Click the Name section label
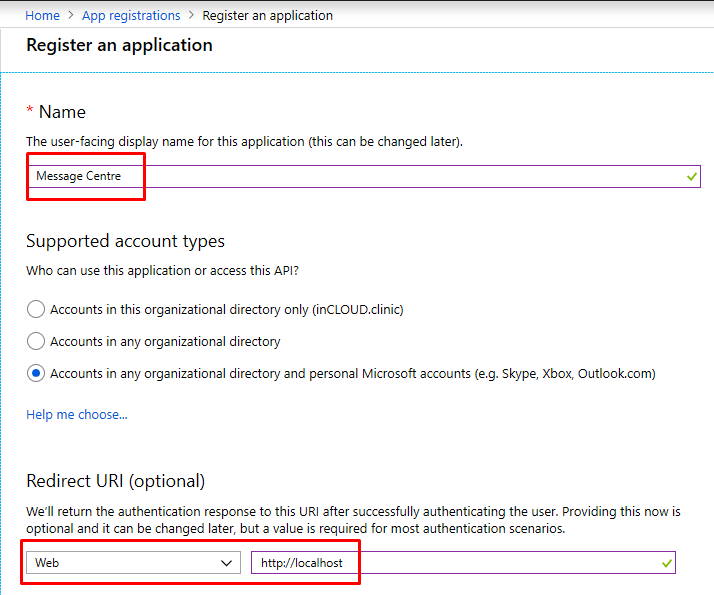The image size is (714, 595). [x=62, y=112]
